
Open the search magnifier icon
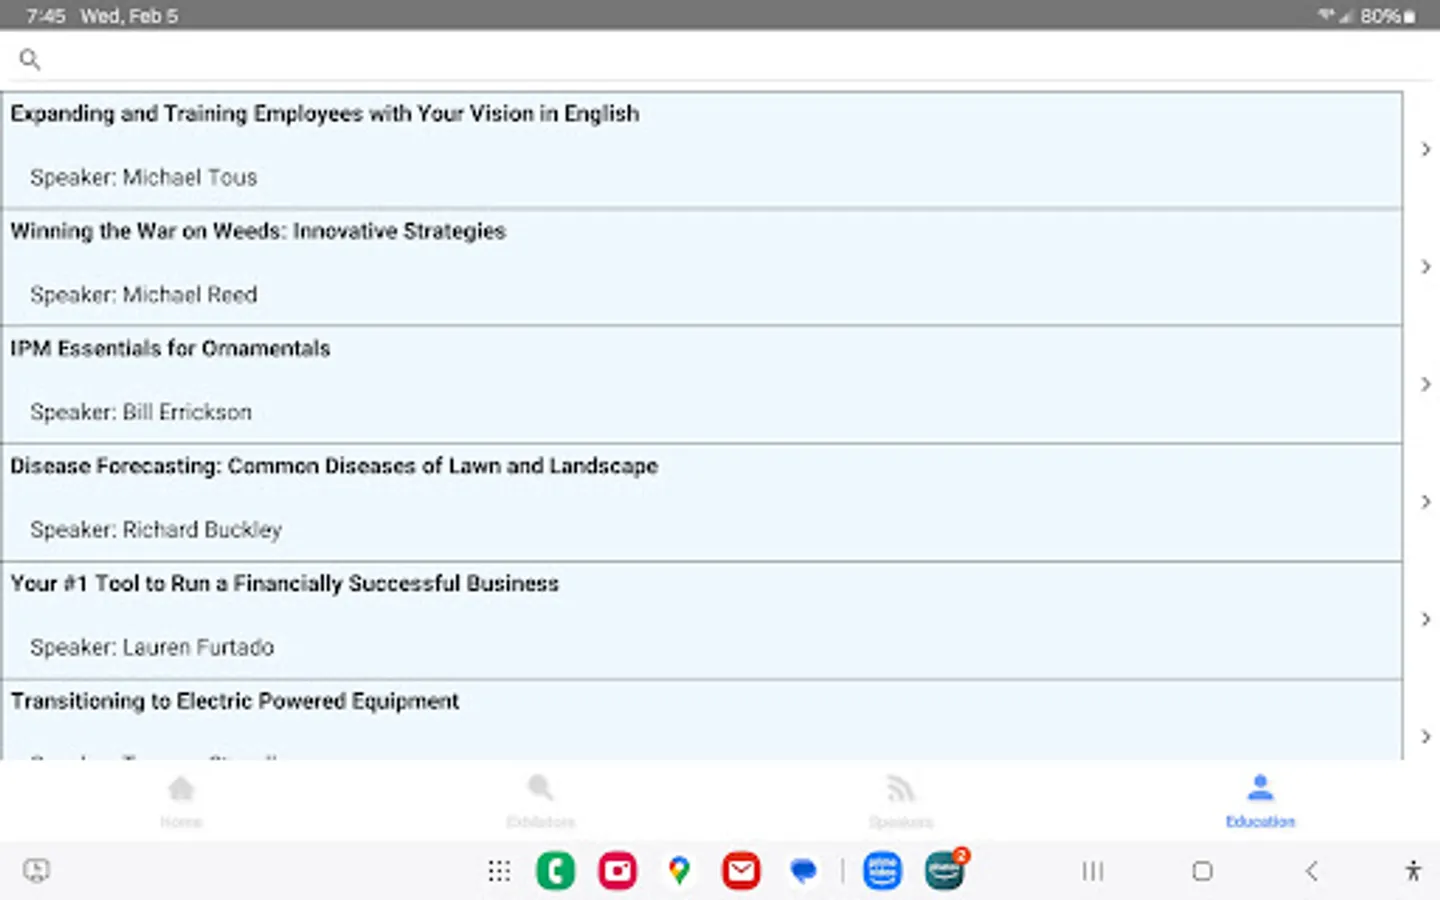pyautogui.click(x=29, y=59)
